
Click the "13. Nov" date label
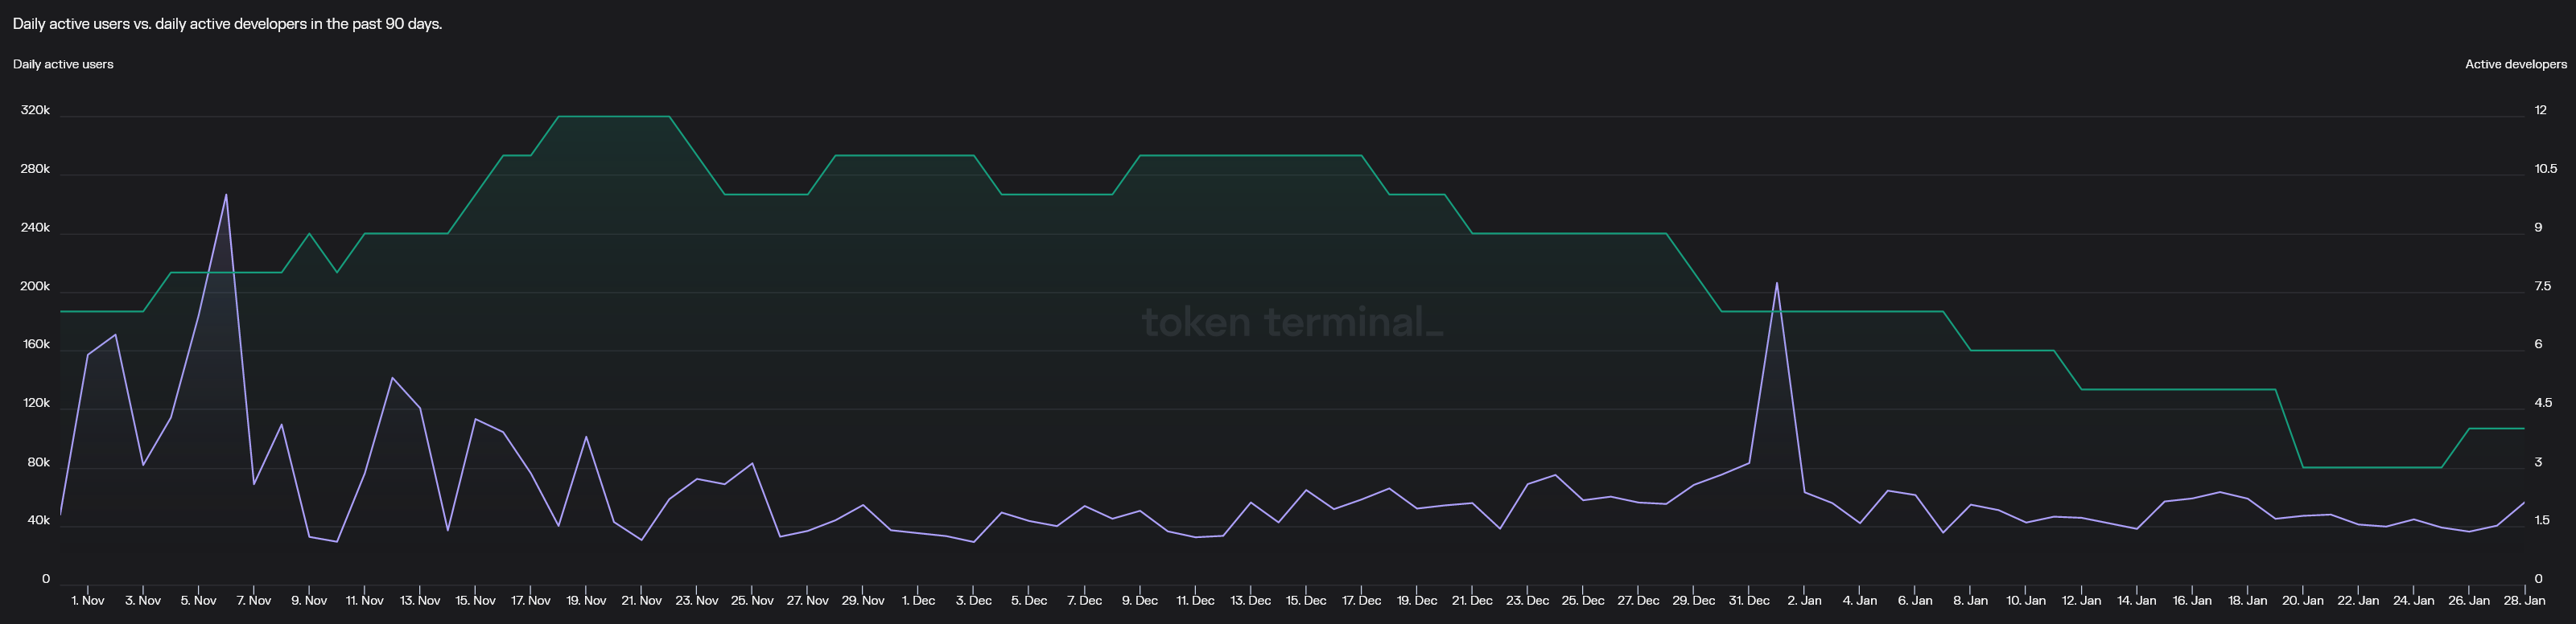click(420, 601)
